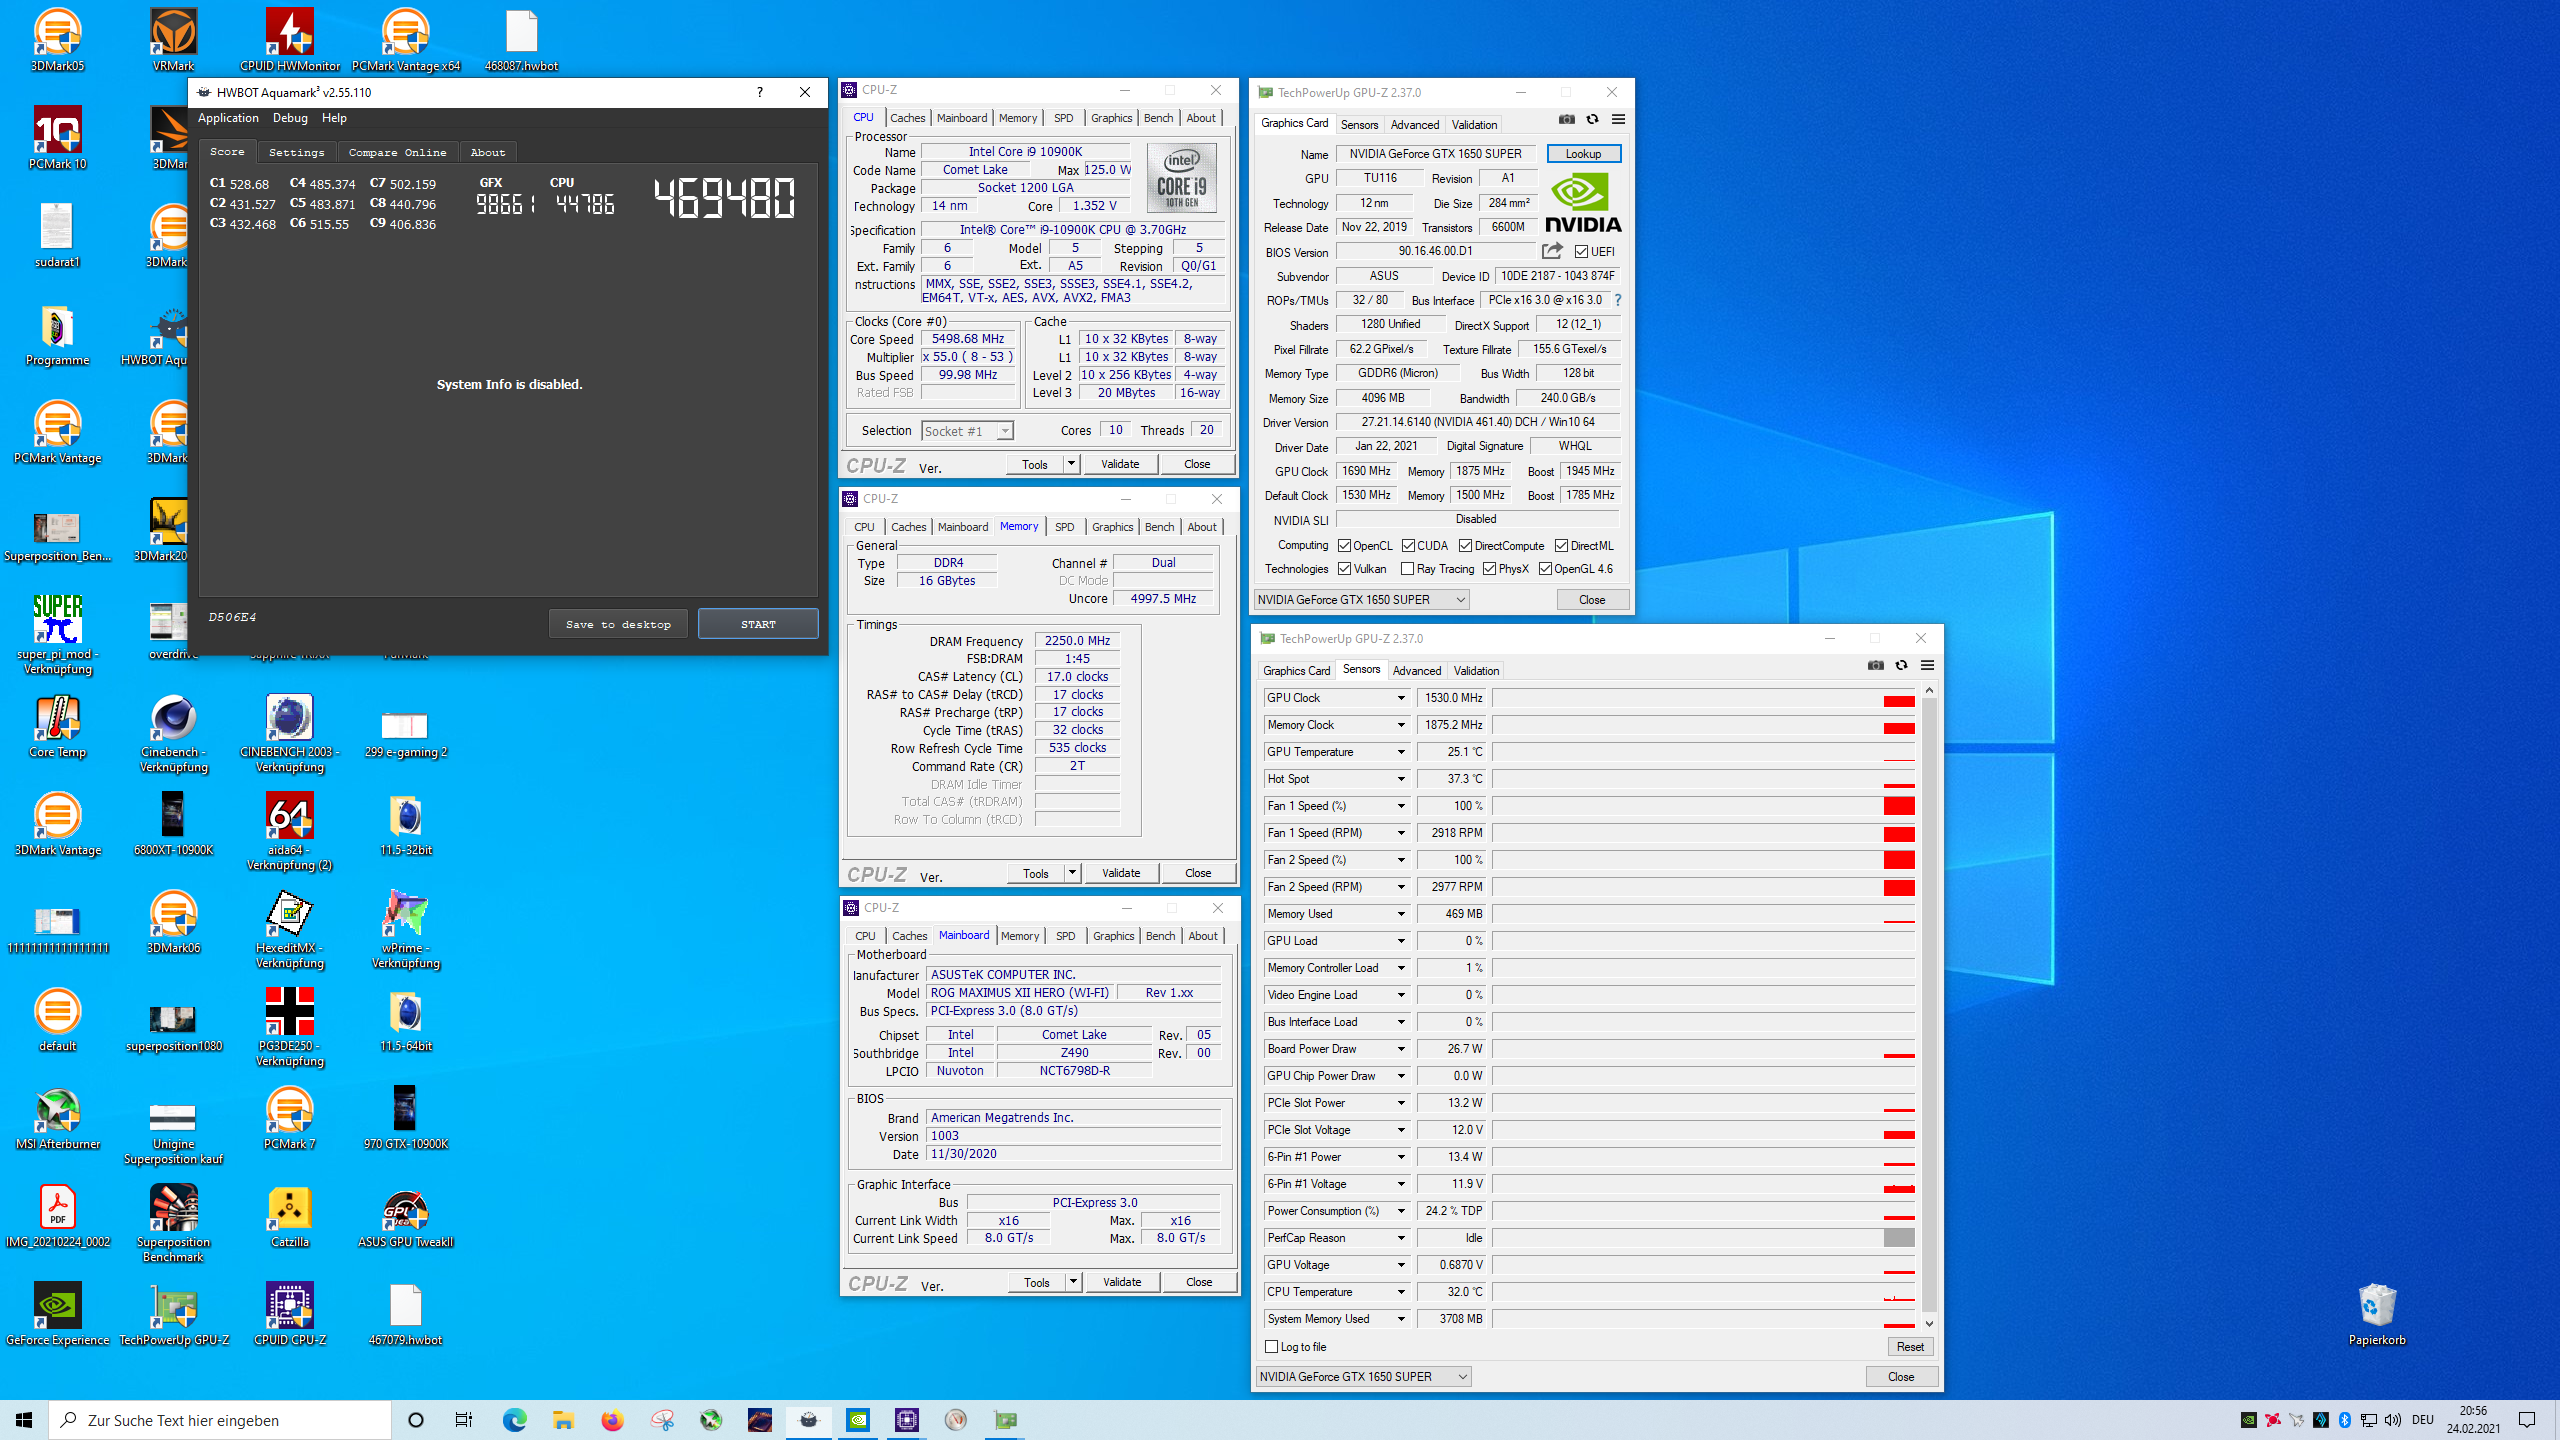Viewport: 2560px width, 1440px height.
Task: Enable the Log to file checkbox
Action: tap(1272, 1347)
